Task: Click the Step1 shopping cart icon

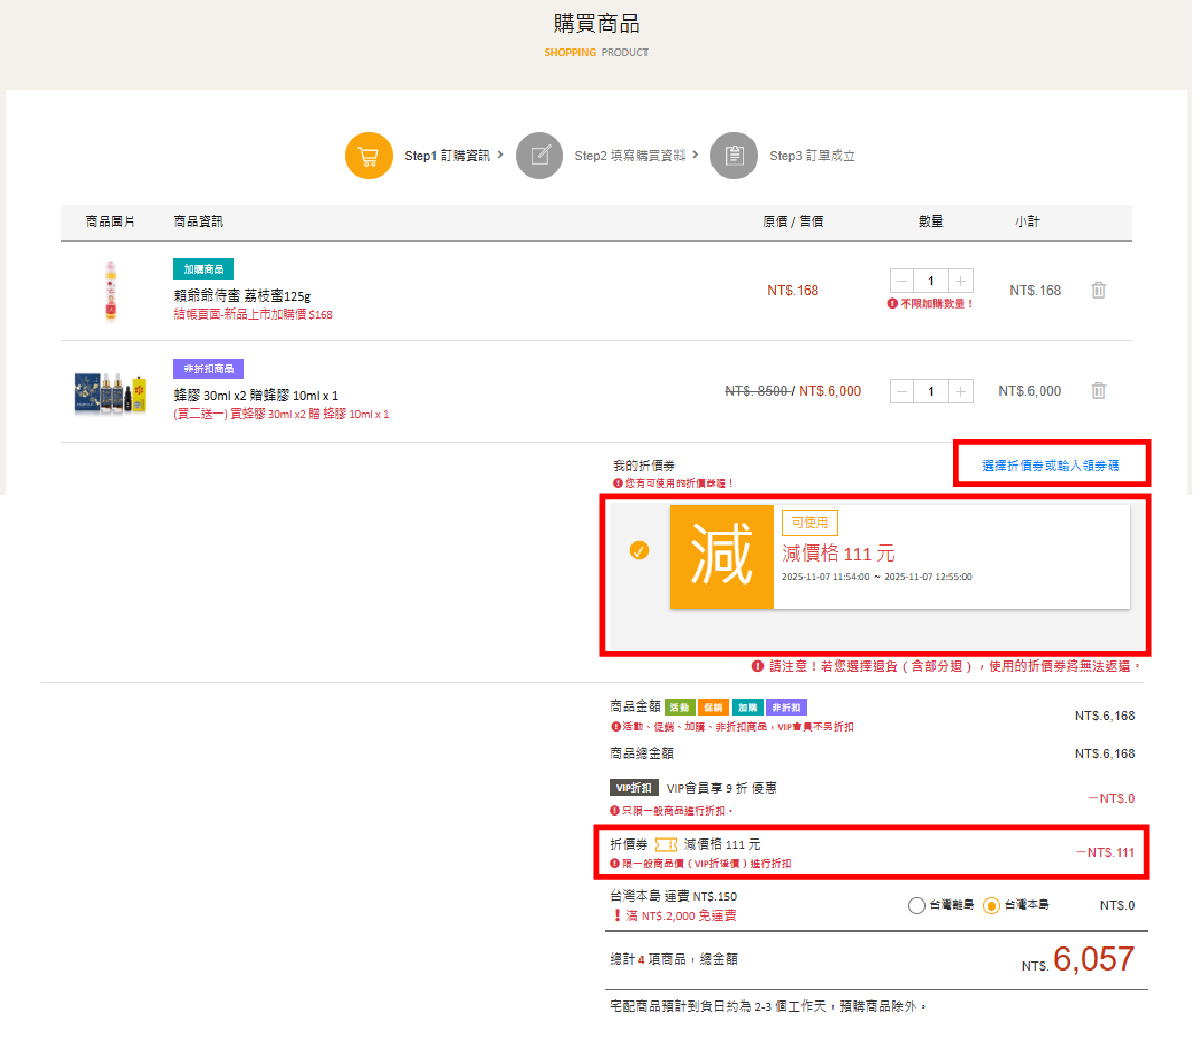Action: [368, 156]
